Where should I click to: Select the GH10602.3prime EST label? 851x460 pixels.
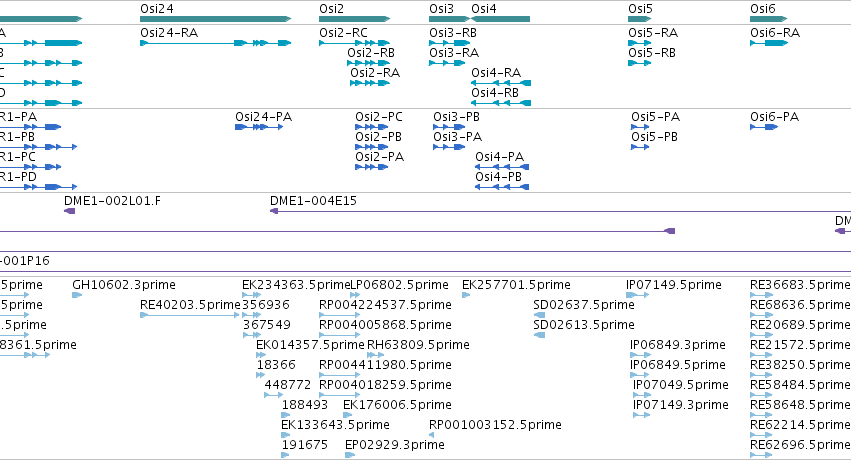[124, 285]
